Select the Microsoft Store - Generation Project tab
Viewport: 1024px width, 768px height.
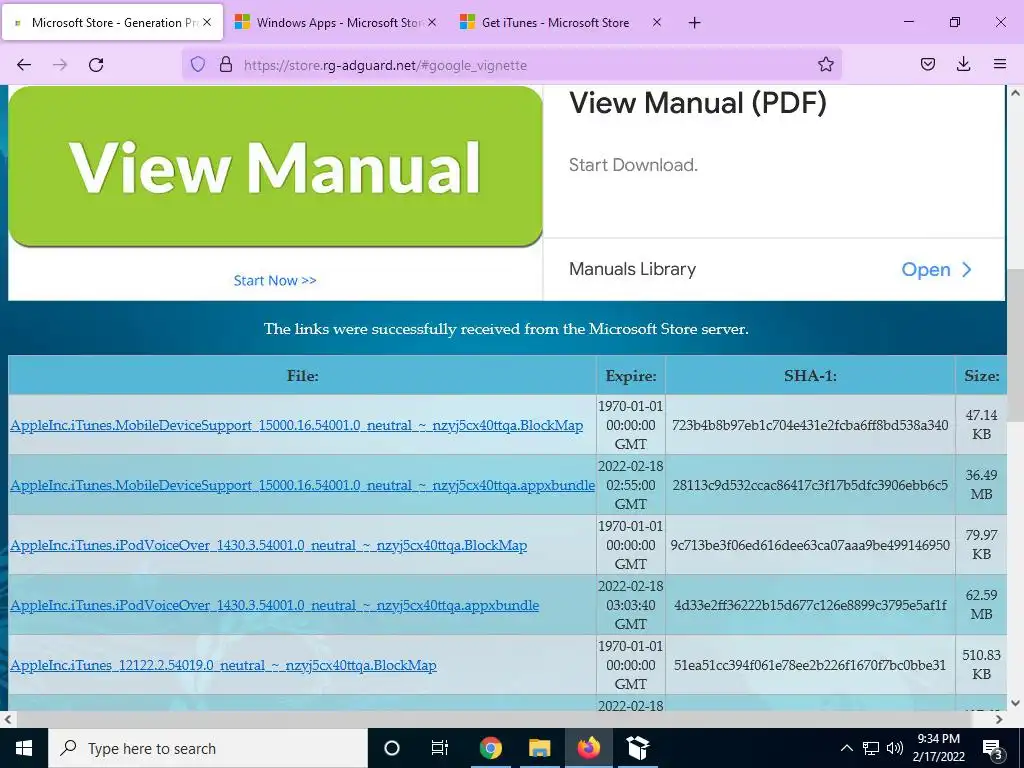tap(112, 22)
